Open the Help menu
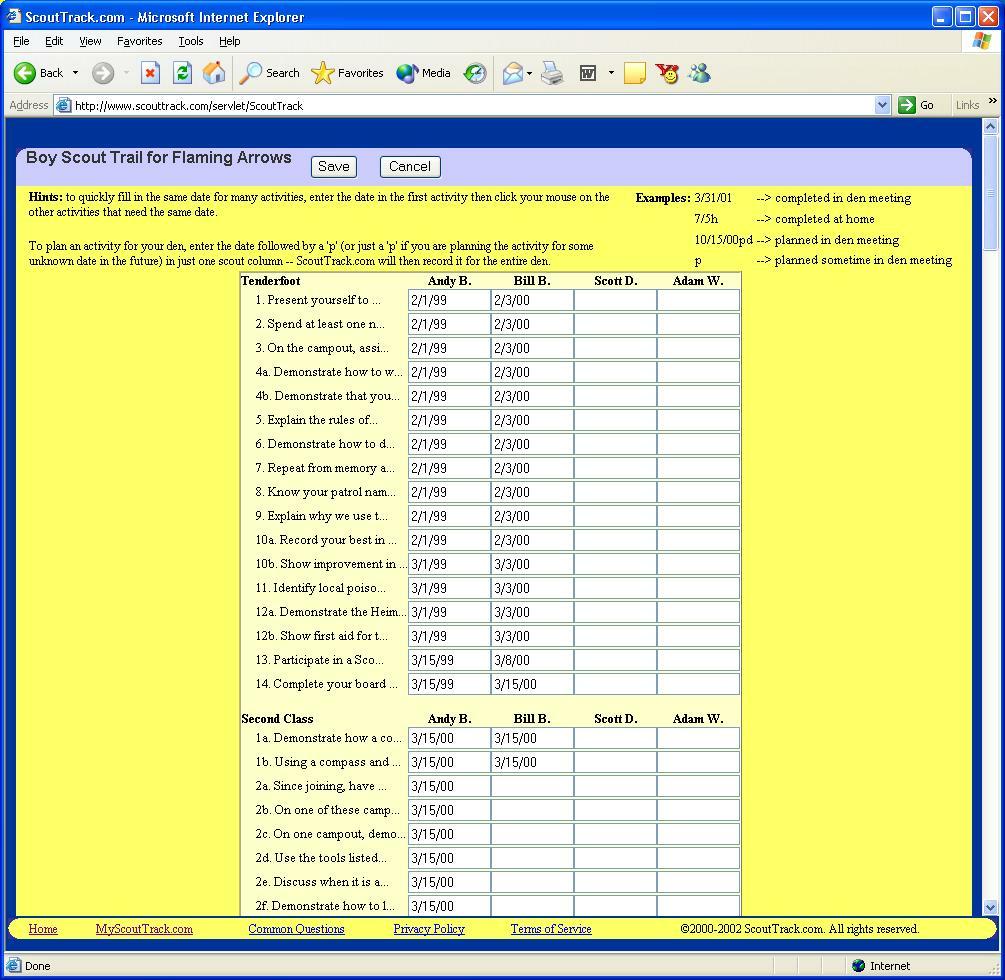Image resolution: width=1005 pixels, height=980 pixels. pyautogui.click(x=229, y=41)
